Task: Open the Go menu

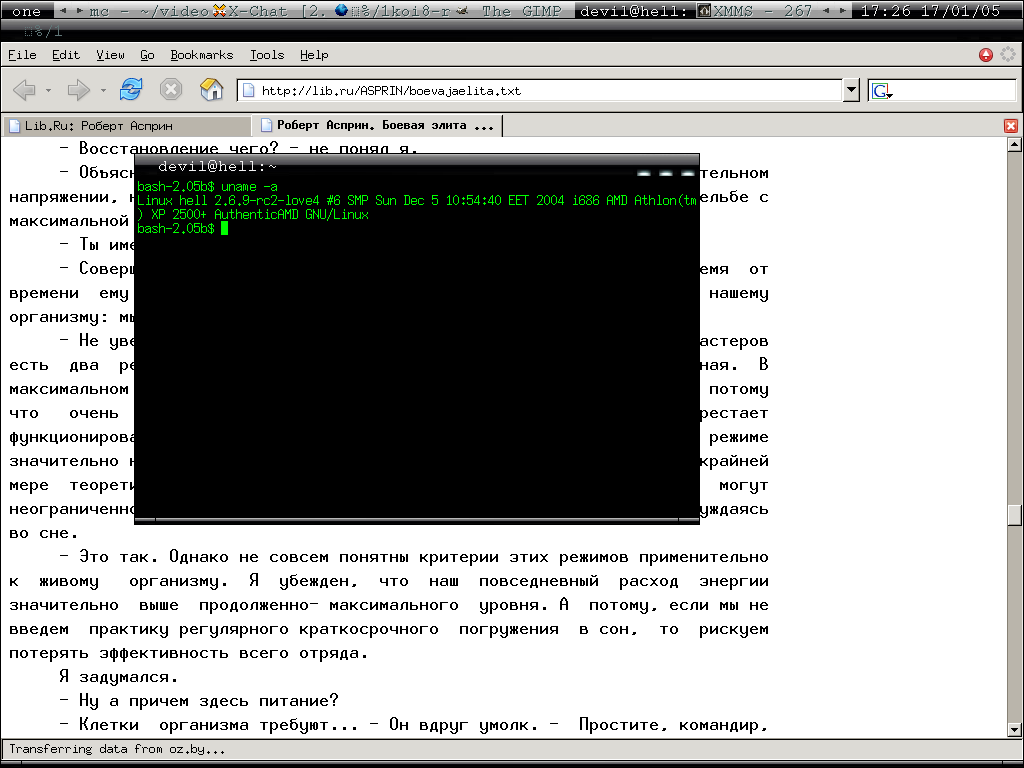Action: coord(148,55)
